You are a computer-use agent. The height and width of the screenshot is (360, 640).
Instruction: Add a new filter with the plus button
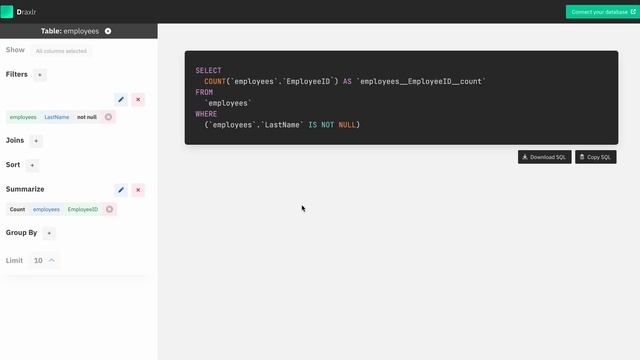pyautogui.click(x=40, y=75)
